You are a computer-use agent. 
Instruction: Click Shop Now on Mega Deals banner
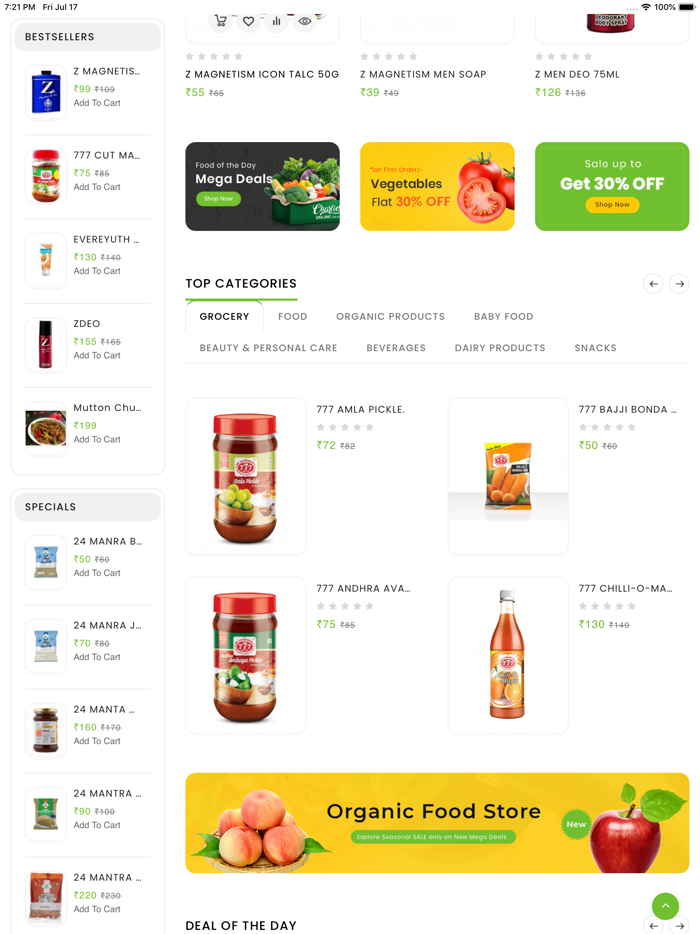[x=218, y=199]
